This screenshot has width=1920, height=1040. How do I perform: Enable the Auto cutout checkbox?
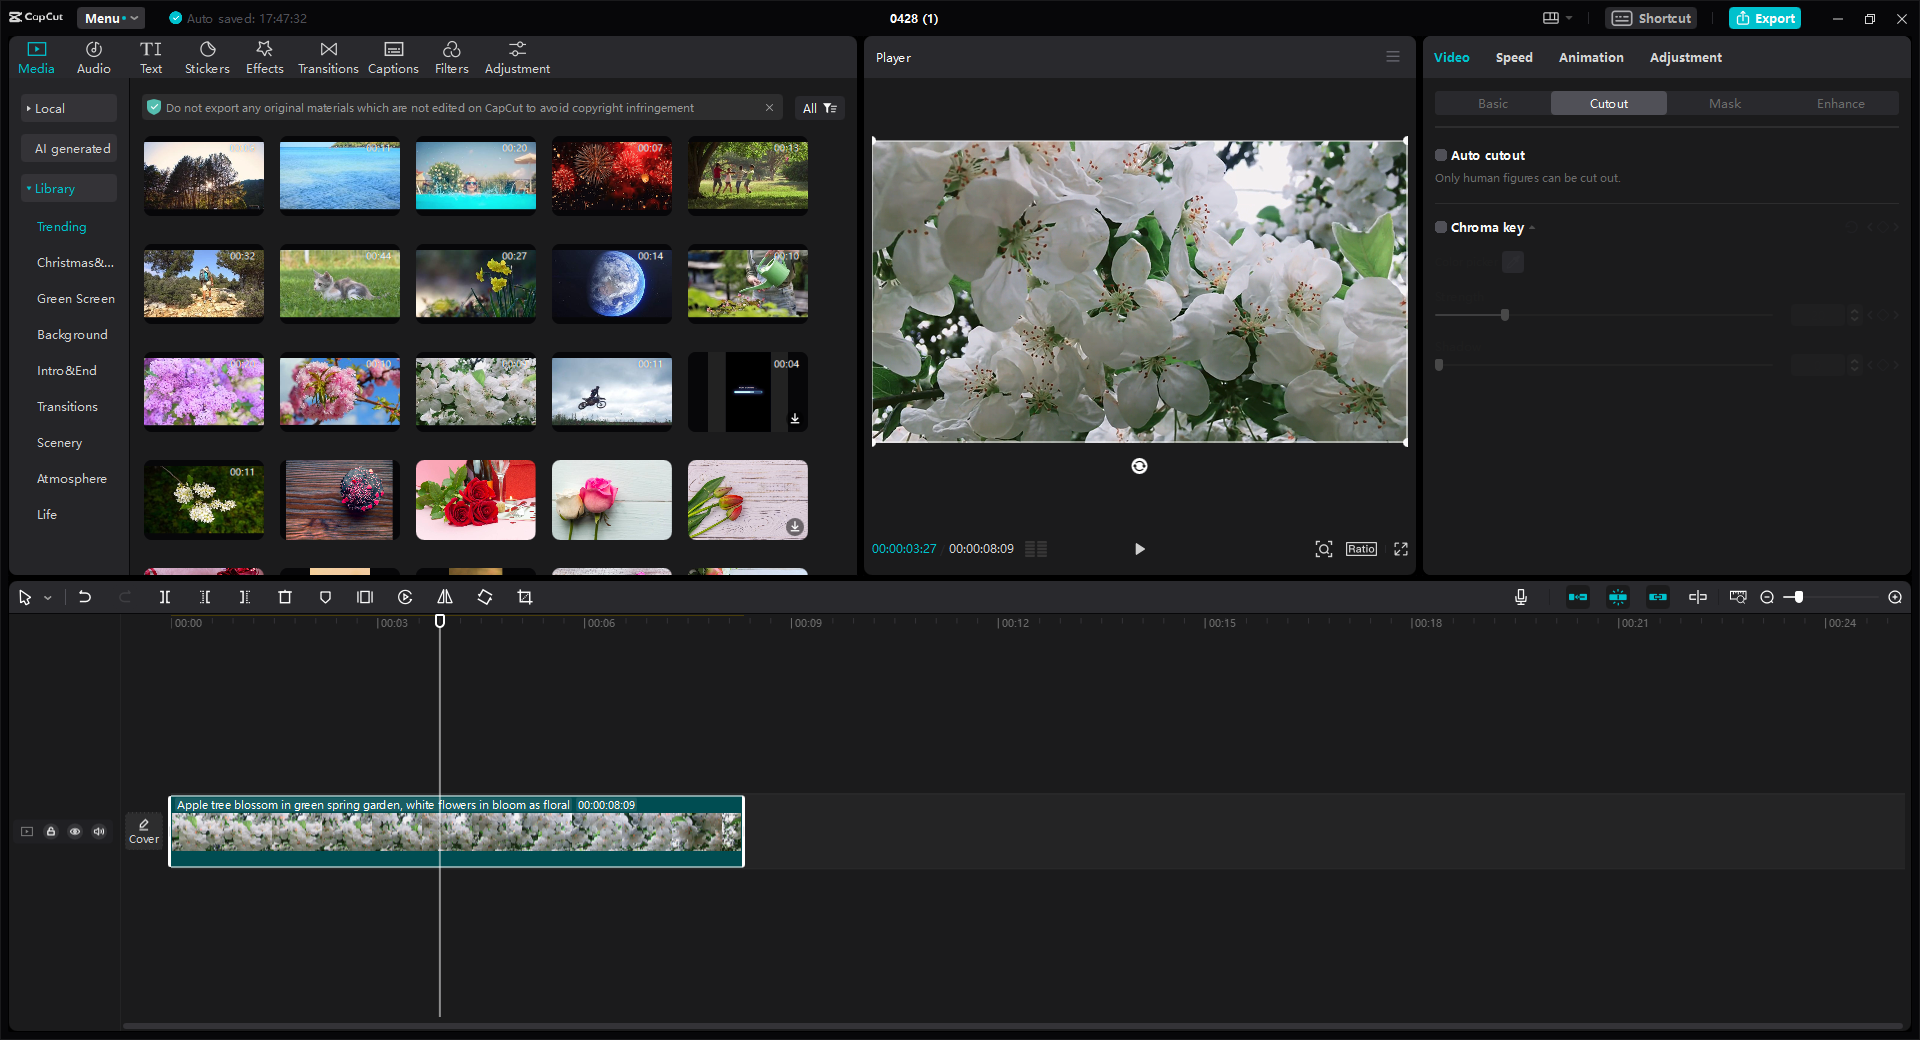(1441, 155)
